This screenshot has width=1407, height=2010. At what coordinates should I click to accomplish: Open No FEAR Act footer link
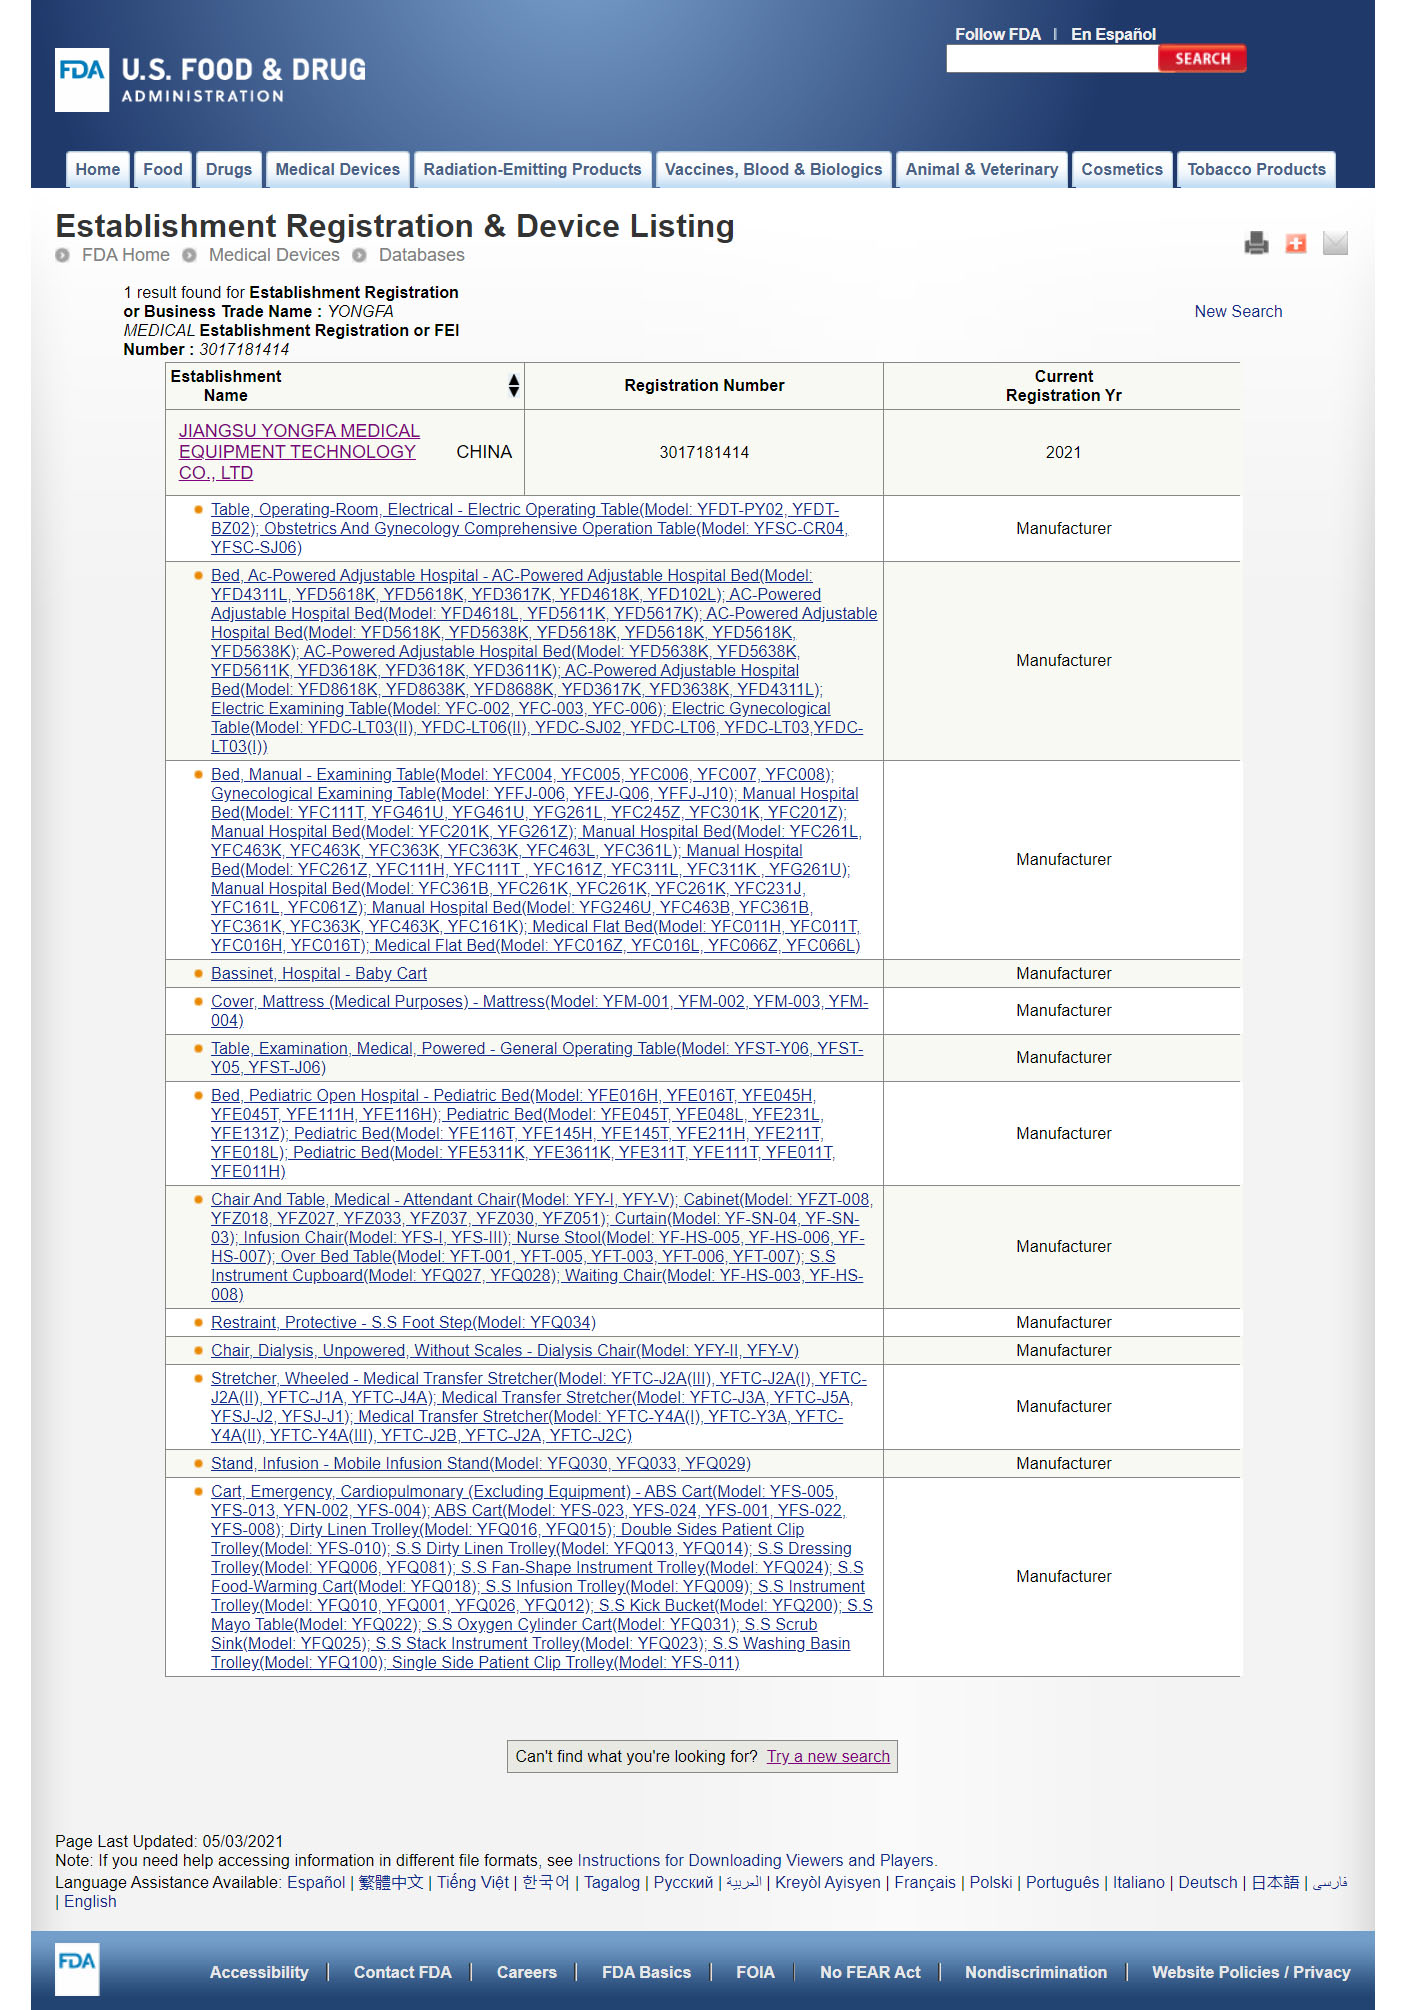tap(870, 1972)
